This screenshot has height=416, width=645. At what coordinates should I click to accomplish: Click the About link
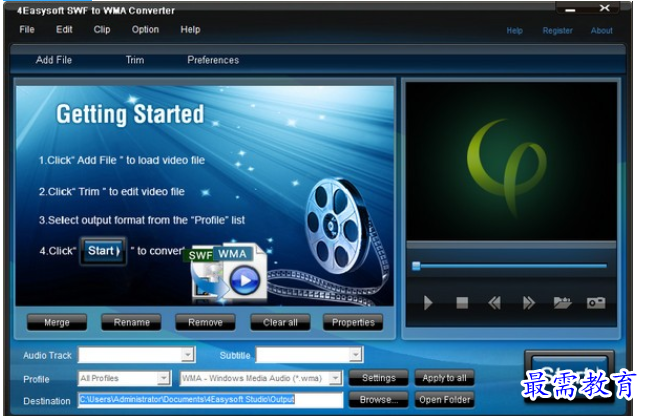pos(601,31)
